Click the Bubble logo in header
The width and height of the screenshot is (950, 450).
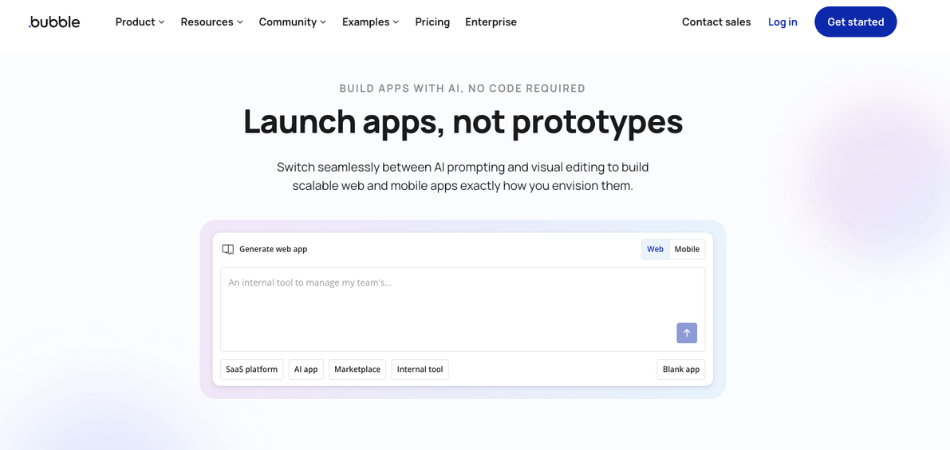tap(54, 22)
